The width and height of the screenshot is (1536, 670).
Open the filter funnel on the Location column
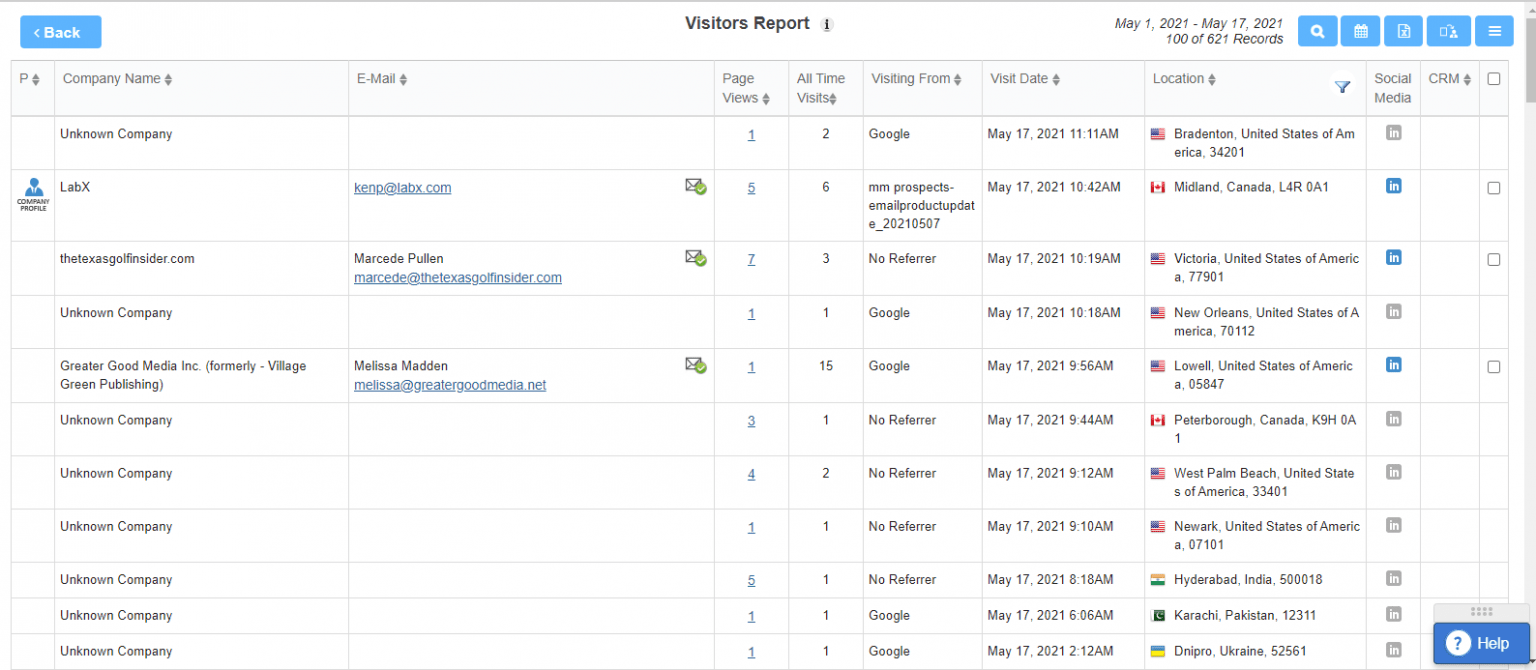[x=1342, y=87]
